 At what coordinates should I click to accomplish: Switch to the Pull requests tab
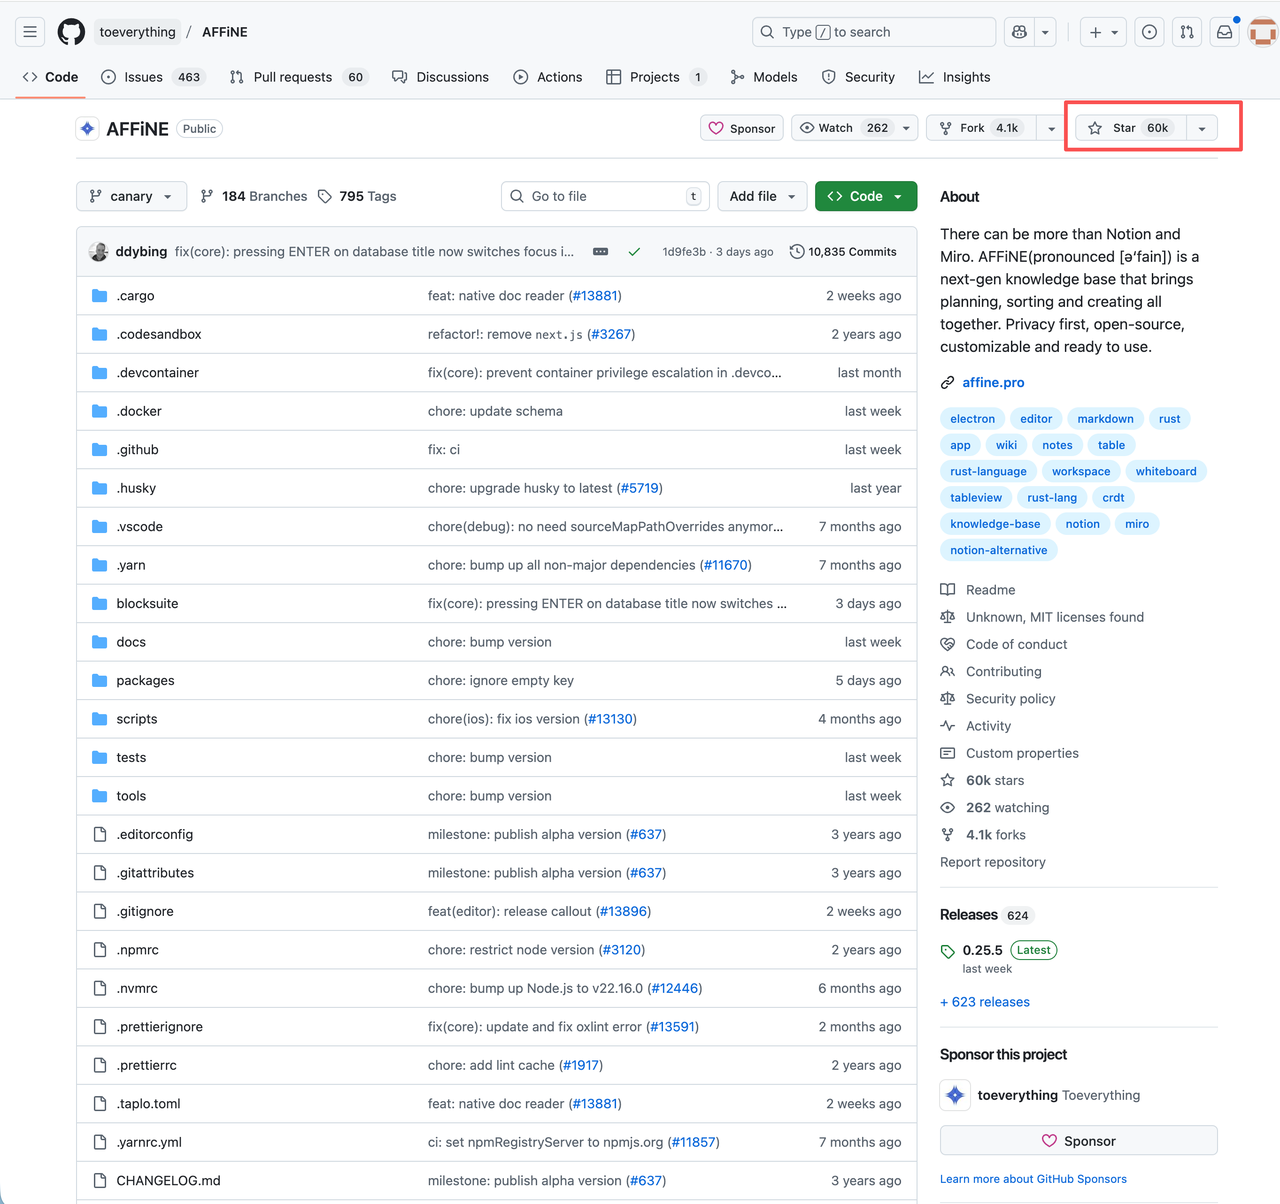tap(299, 77)
